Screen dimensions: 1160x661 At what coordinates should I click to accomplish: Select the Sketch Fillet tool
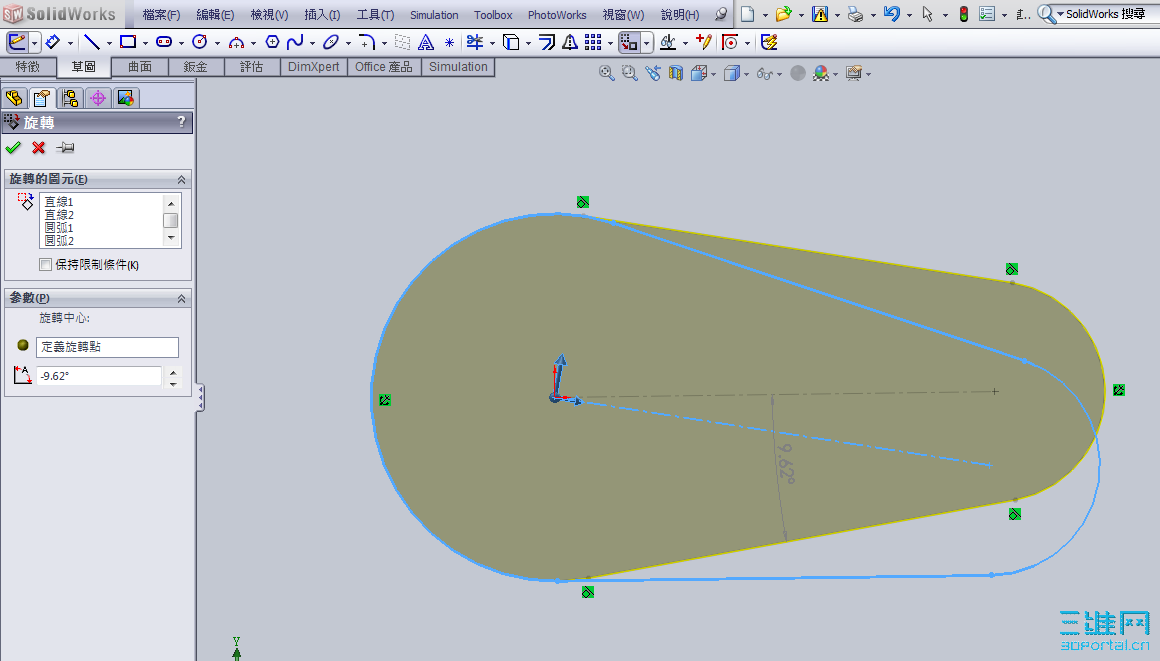tap(366, 42)
